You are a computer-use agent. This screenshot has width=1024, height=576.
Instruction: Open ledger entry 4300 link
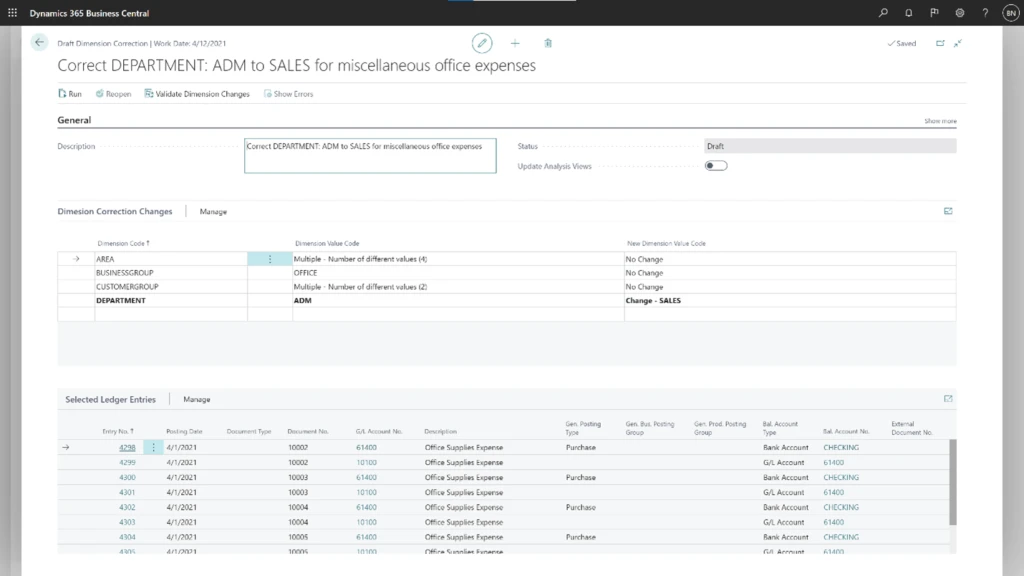pyautogui.click(x=127, y=478)
